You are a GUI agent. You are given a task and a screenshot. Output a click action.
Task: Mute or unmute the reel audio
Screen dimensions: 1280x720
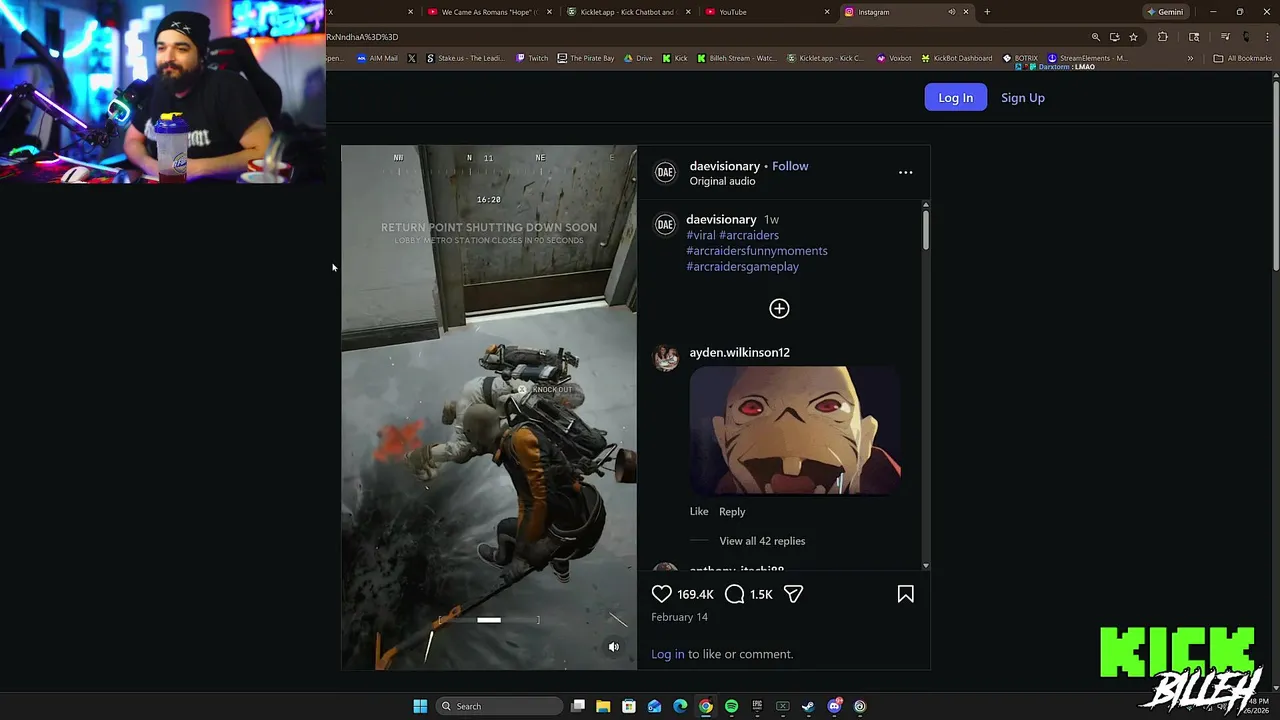pyautogui.click(x=614, y=647)
